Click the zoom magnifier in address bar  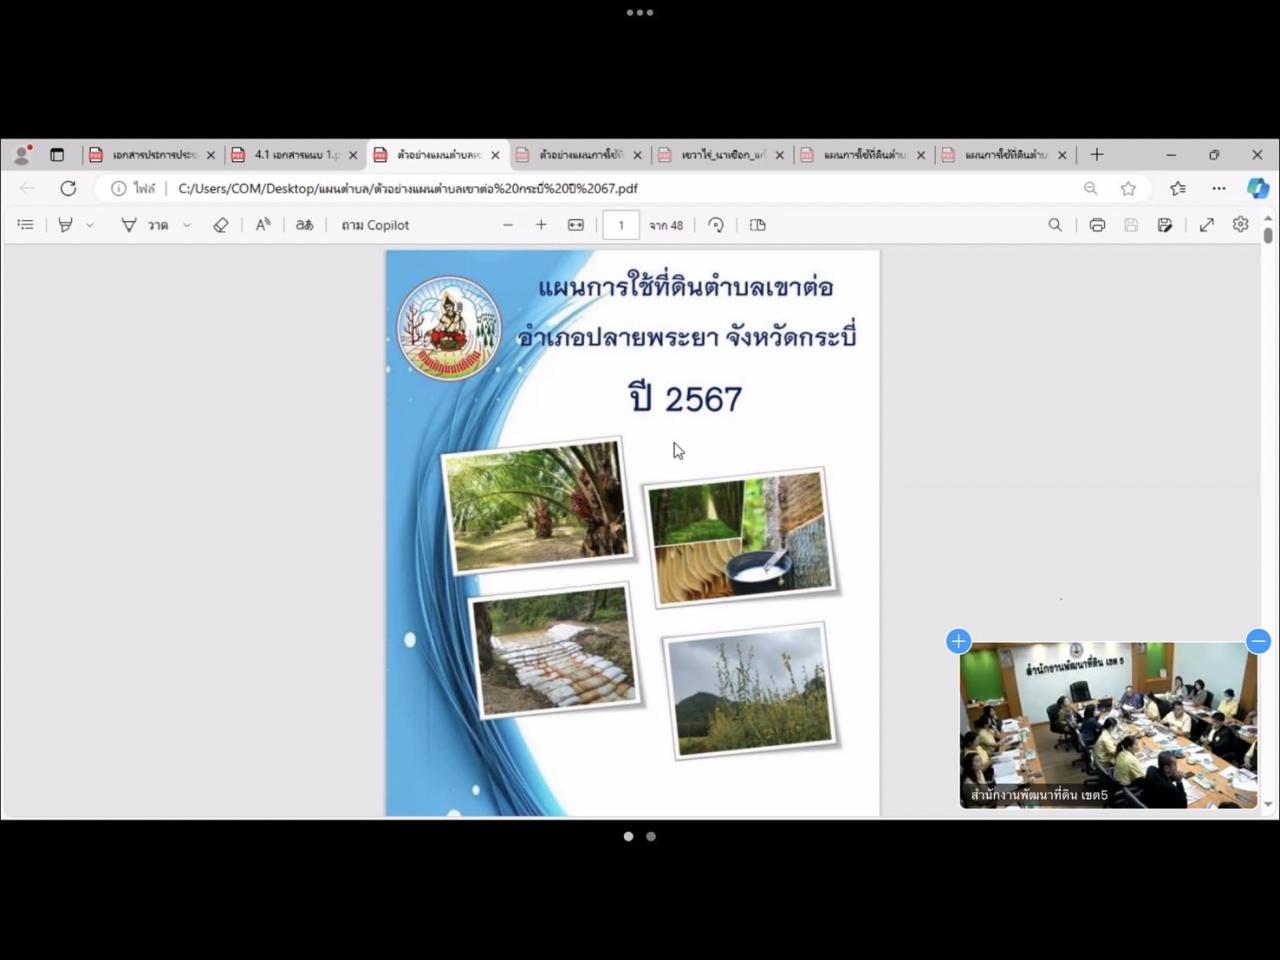click(x=1091, y=188)
